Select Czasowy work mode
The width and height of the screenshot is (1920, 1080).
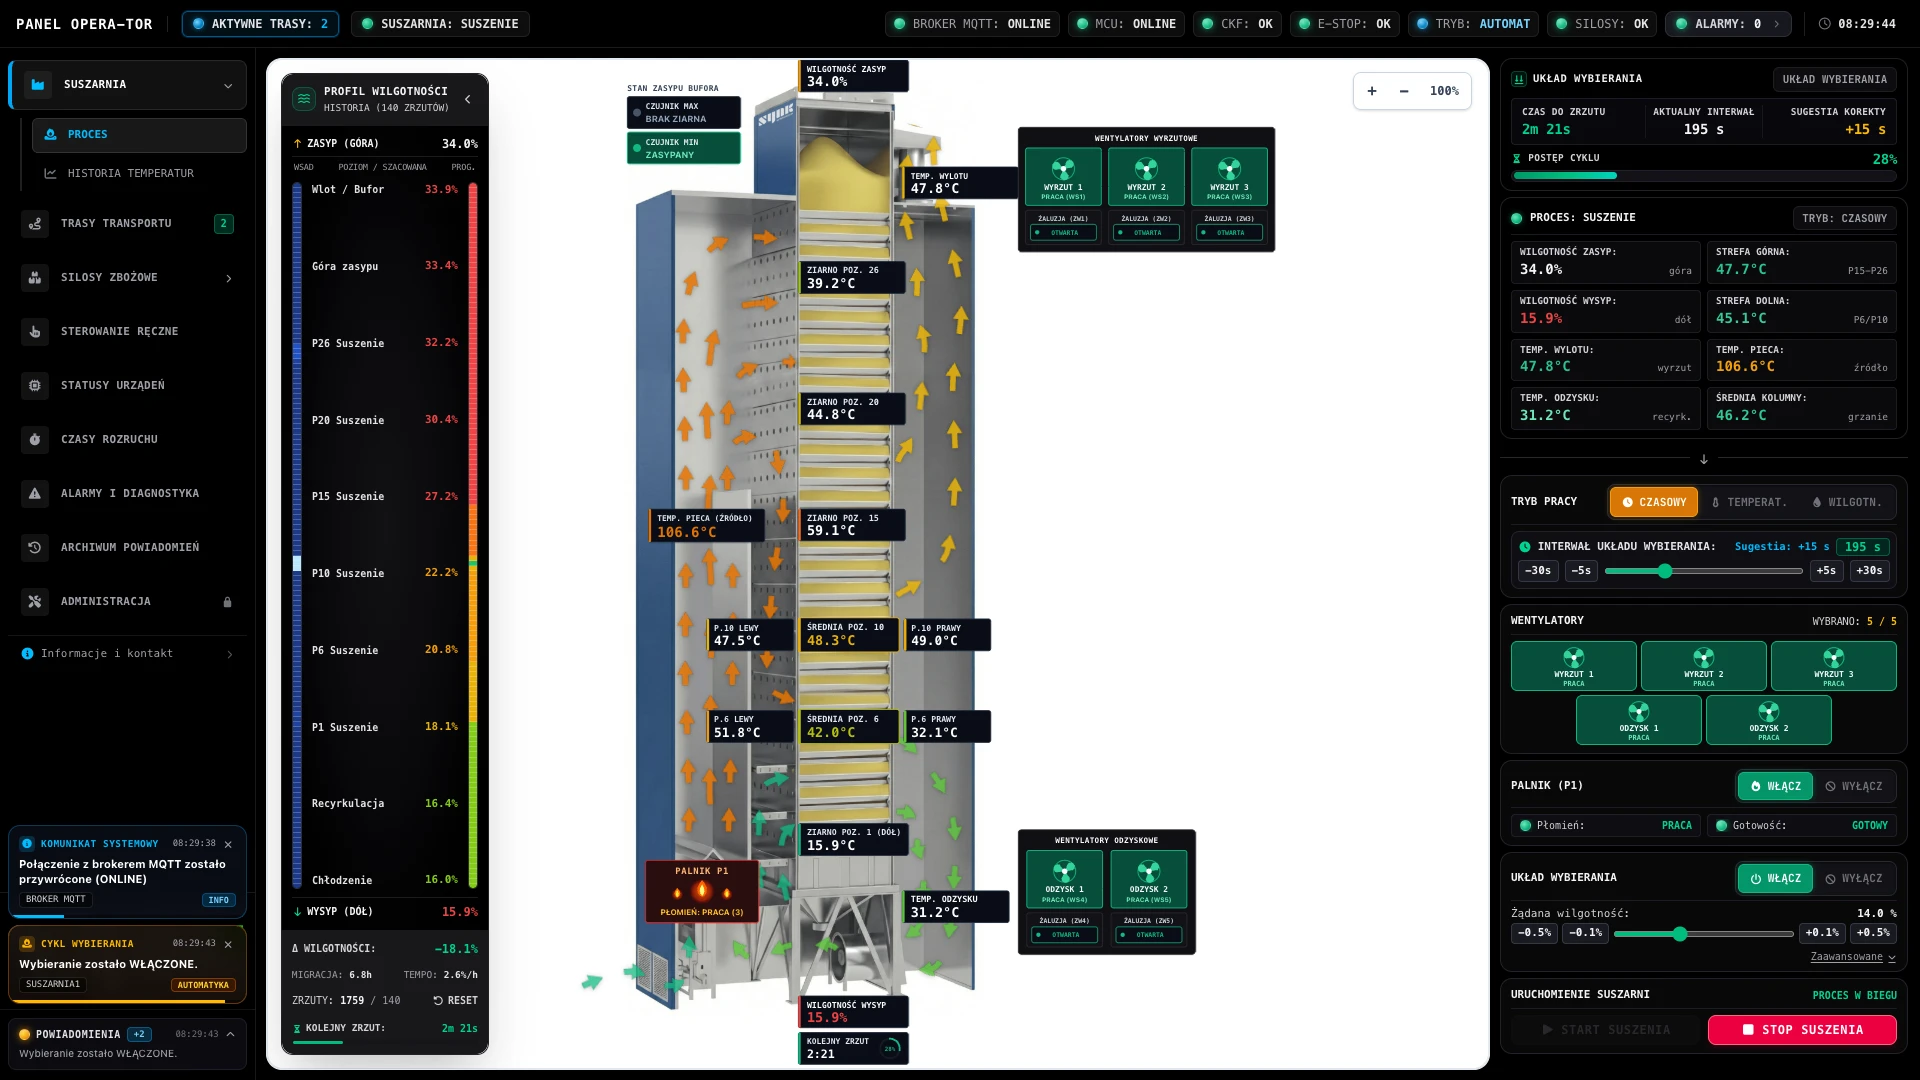[x=1654, y=502]
